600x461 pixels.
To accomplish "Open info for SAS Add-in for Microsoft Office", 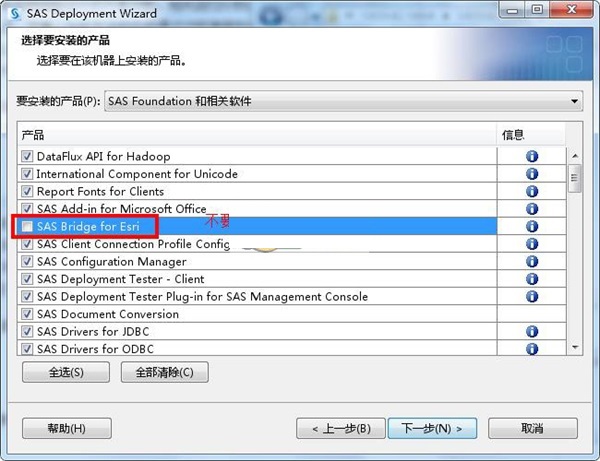I will click(x=532, y=209).
